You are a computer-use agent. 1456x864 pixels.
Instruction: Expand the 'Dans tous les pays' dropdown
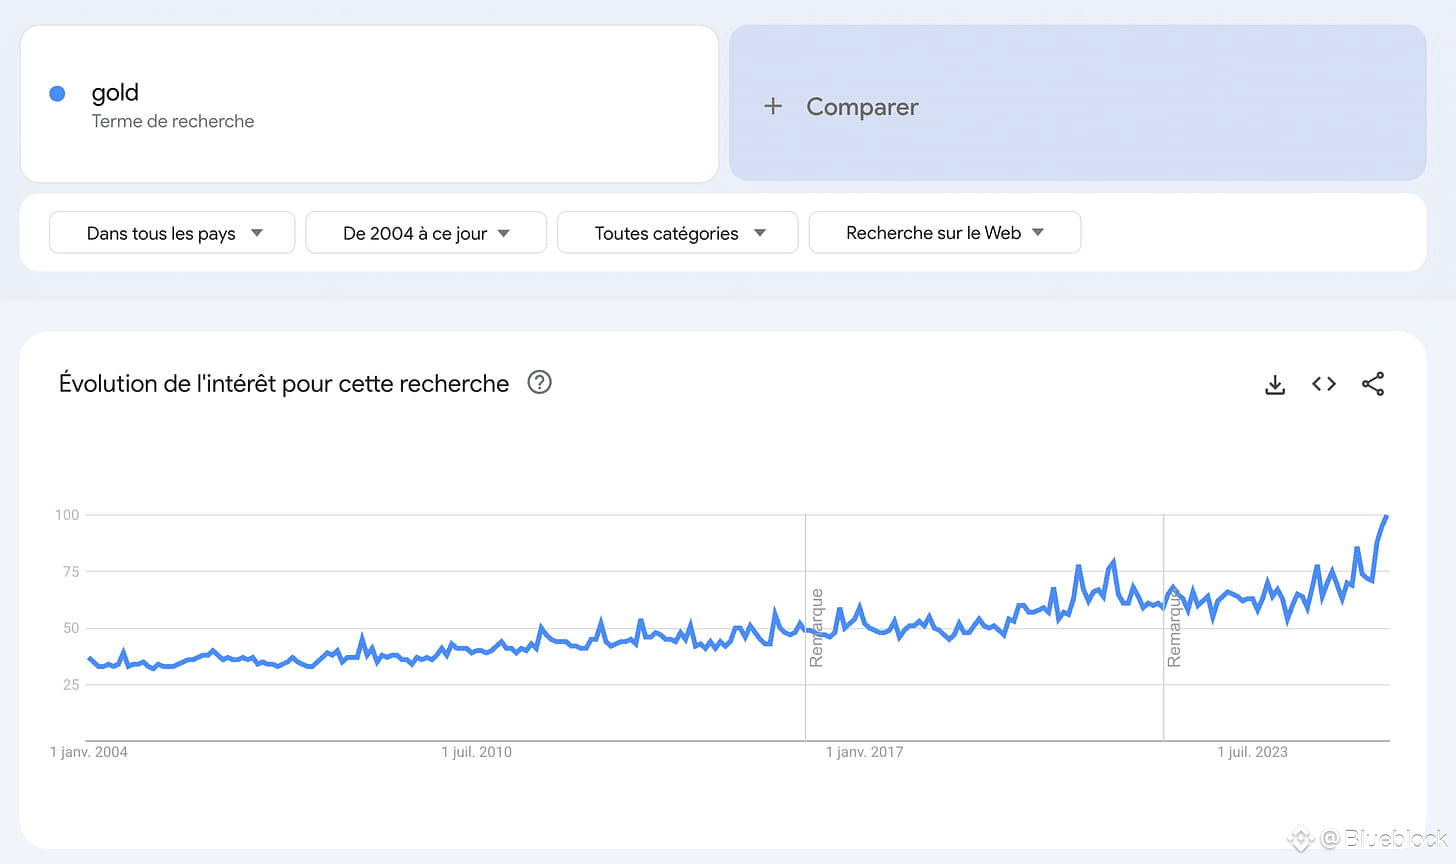(x=172, y=233)
